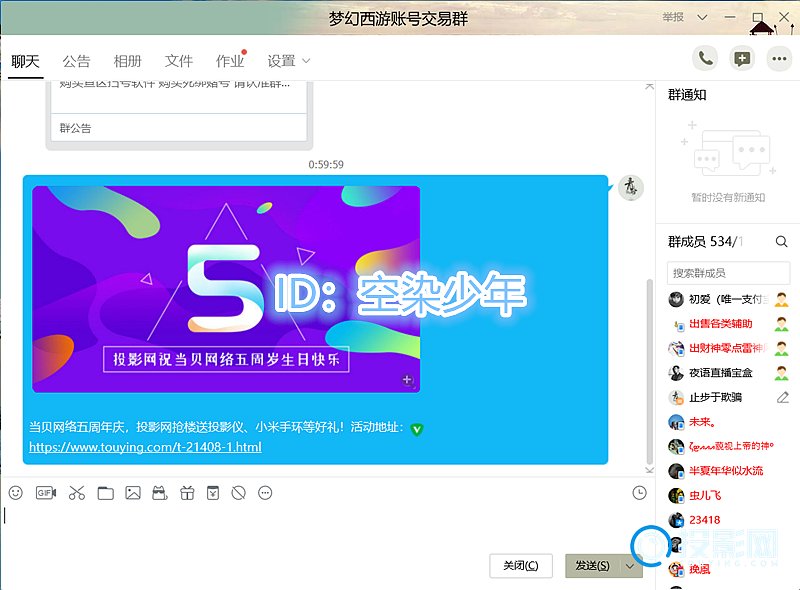The height and width of the screenshot is (590, 800).
Task: Click the 群成员 534 heading
Action: coord(706,241)
